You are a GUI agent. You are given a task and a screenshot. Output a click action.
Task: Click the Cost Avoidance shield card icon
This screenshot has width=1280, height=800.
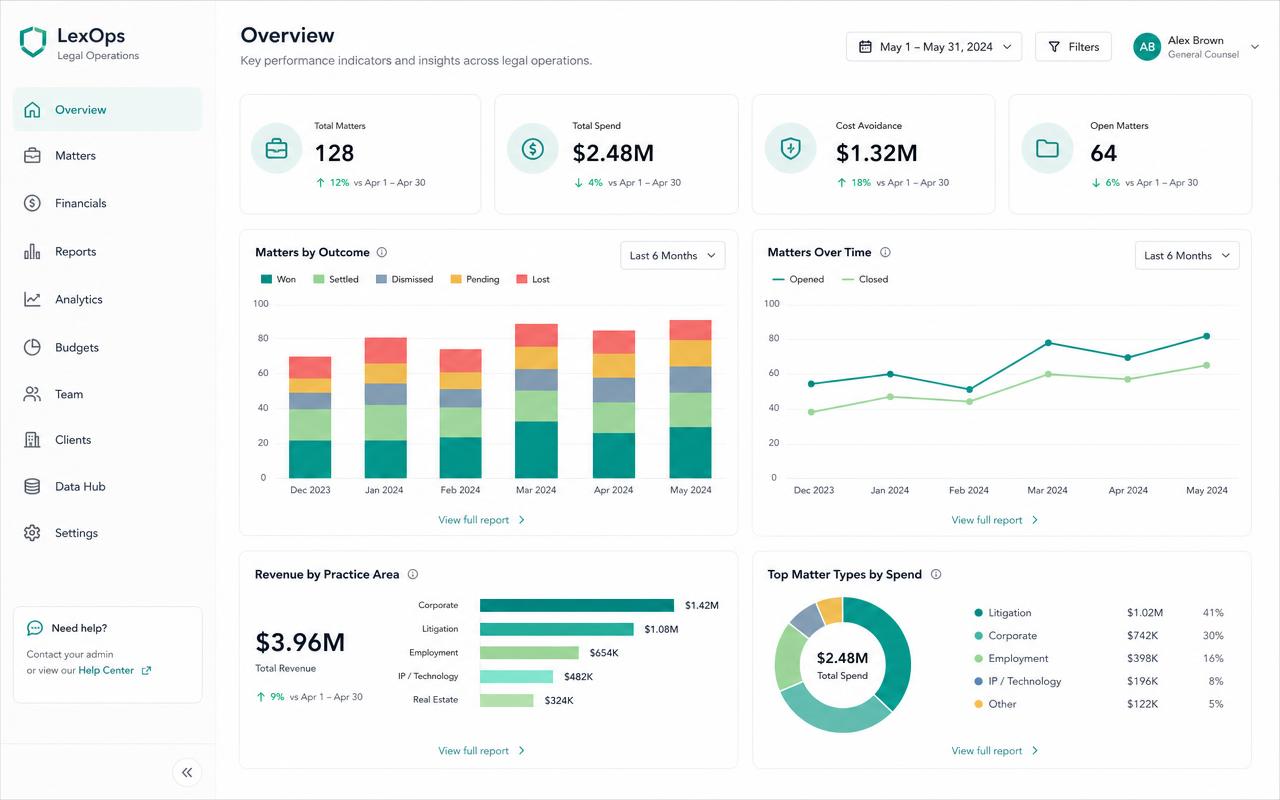click(x=790, y=149)
